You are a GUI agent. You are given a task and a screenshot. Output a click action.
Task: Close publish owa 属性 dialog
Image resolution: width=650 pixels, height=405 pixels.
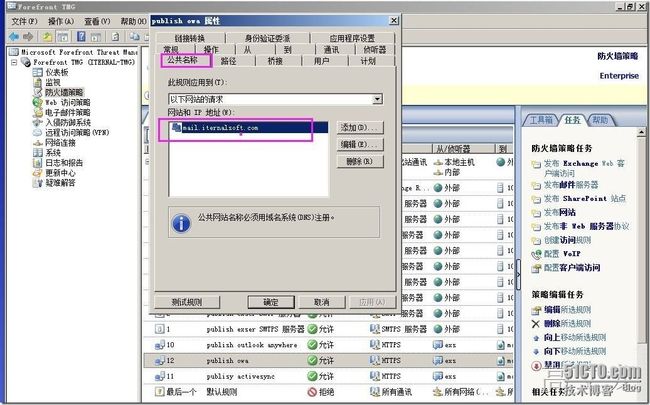tap(394, 20)
